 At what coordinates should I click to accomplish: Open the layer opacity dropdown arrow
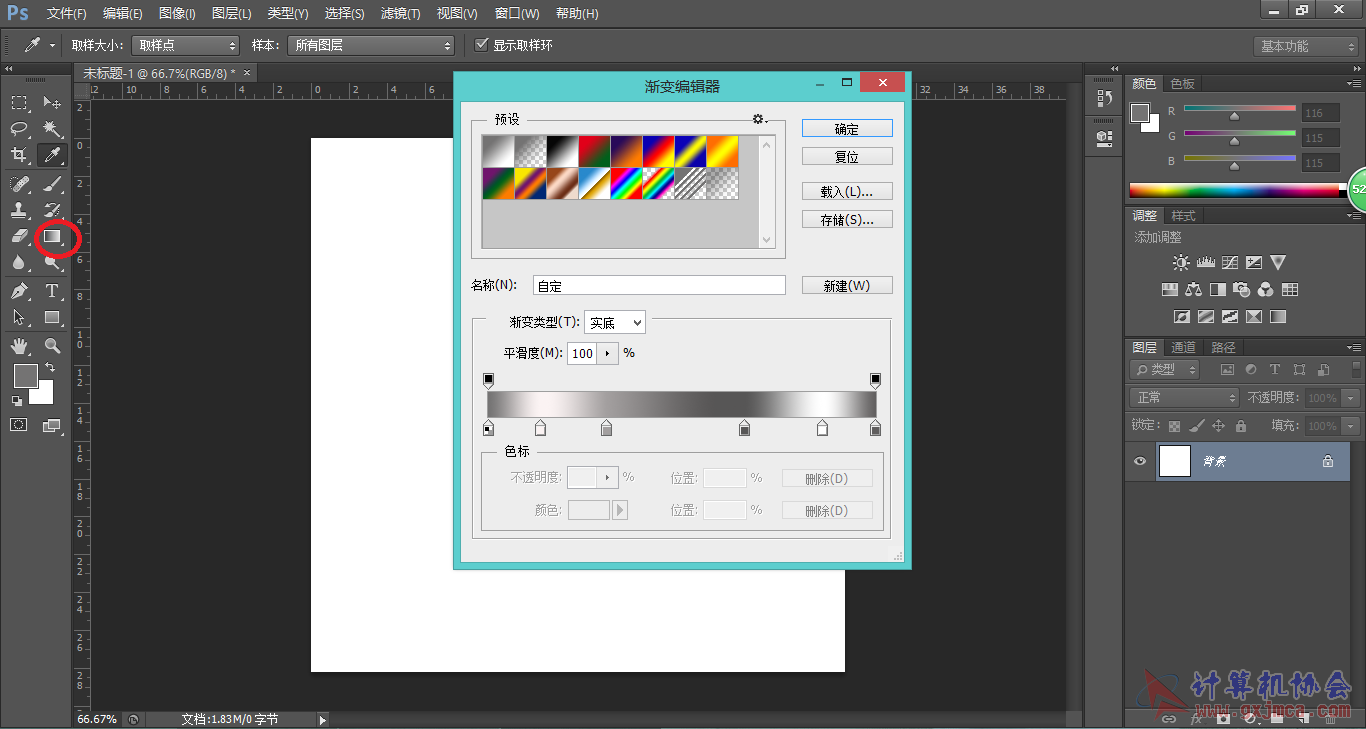tap(1352, 398)
